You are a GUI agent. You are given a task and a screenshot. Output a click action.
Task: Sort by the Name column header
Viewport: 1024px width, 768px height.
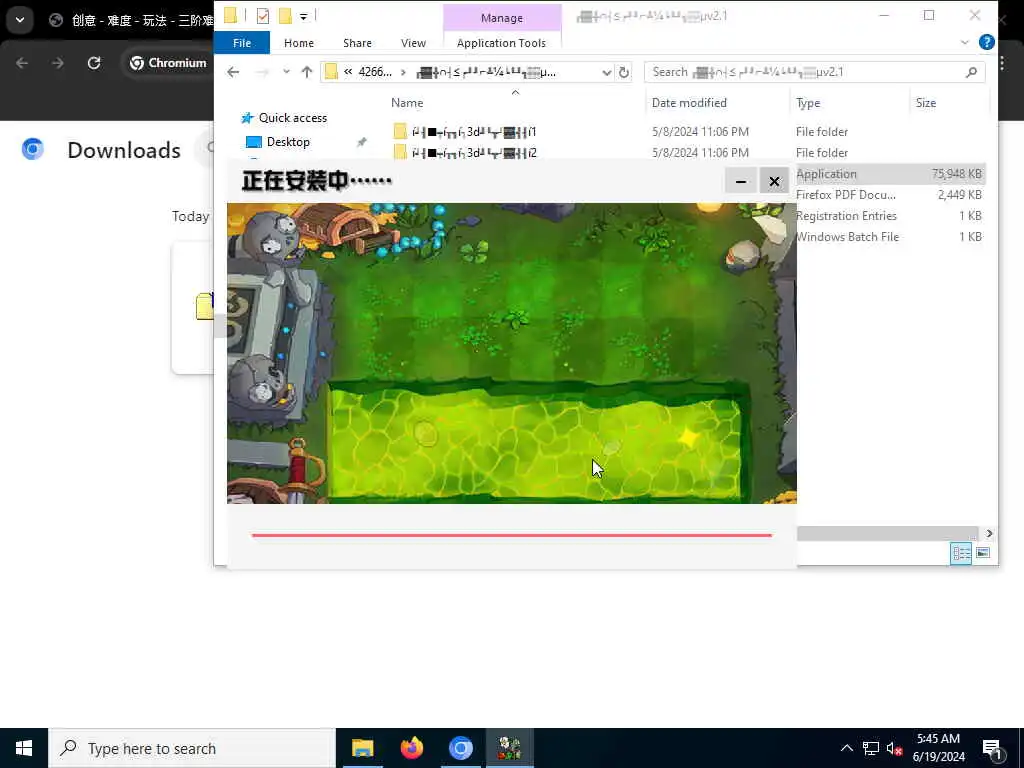(x=407, y=103)
